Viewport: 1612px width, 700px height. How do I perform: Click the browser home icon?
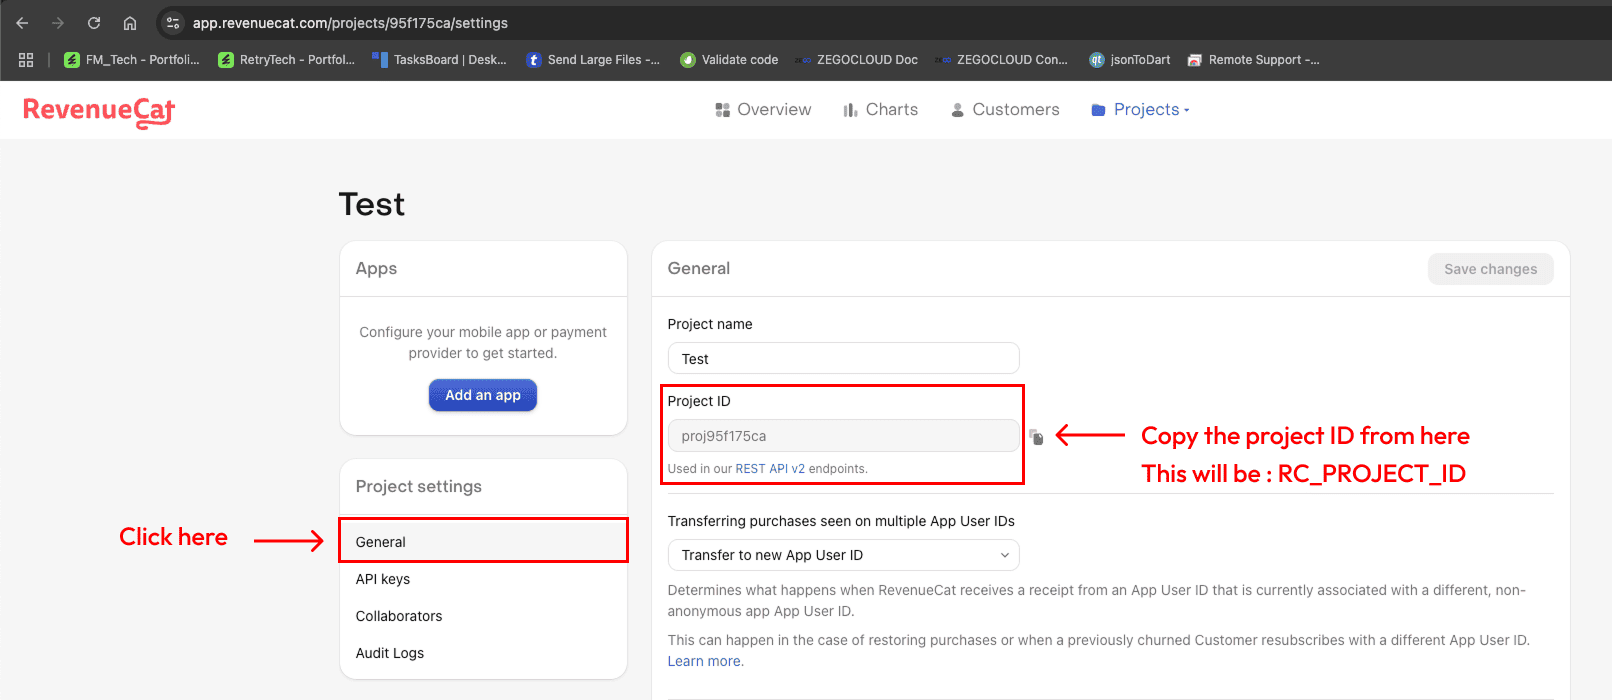[x=130, y=23]
